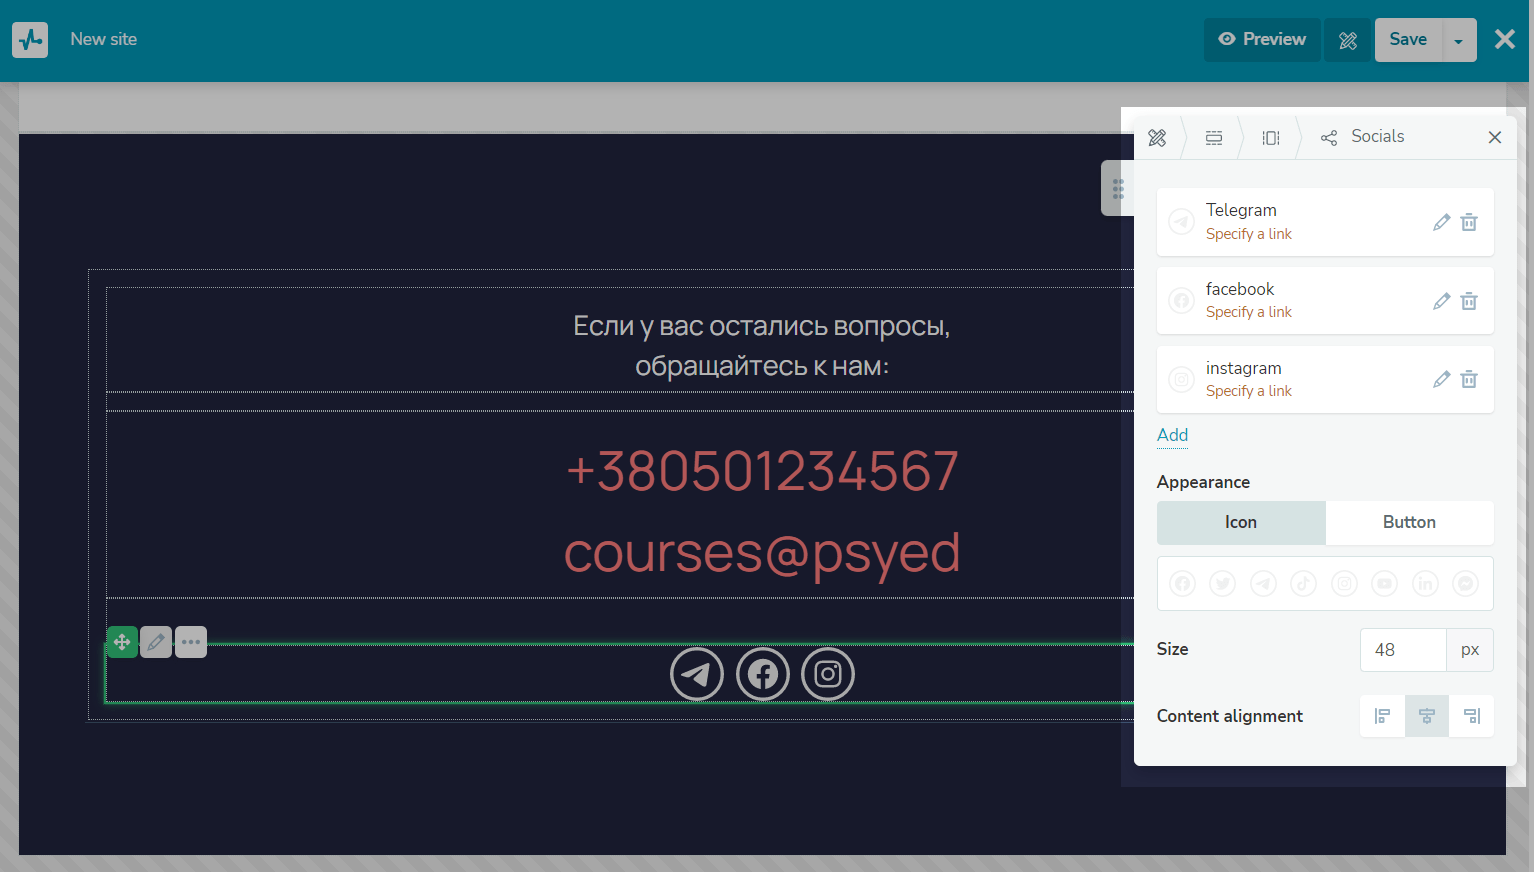This screenshot has width=1534, height=872.
Task: Click the Add link to add social
Action: coord(1172,435)
